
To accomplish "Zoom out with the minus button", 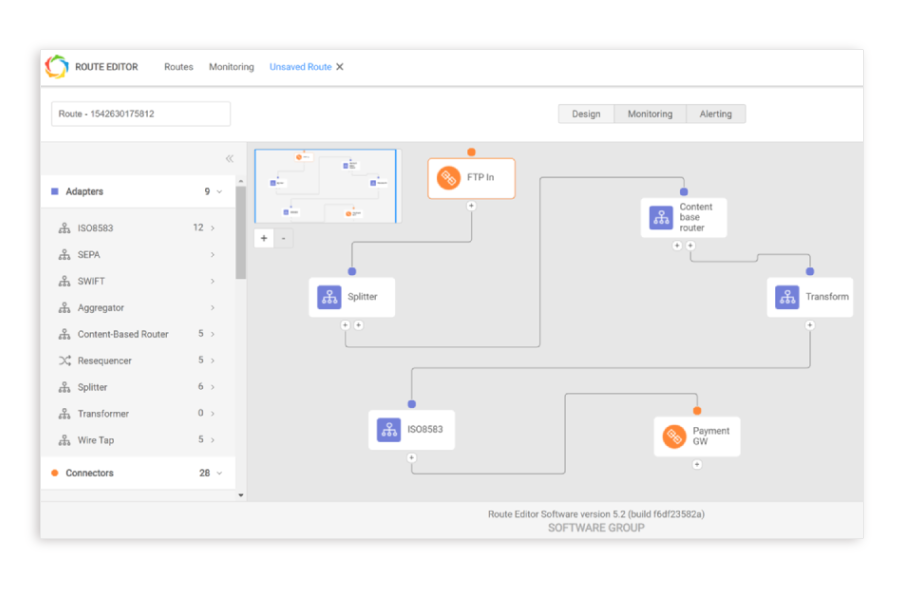I will click(283, 238).
